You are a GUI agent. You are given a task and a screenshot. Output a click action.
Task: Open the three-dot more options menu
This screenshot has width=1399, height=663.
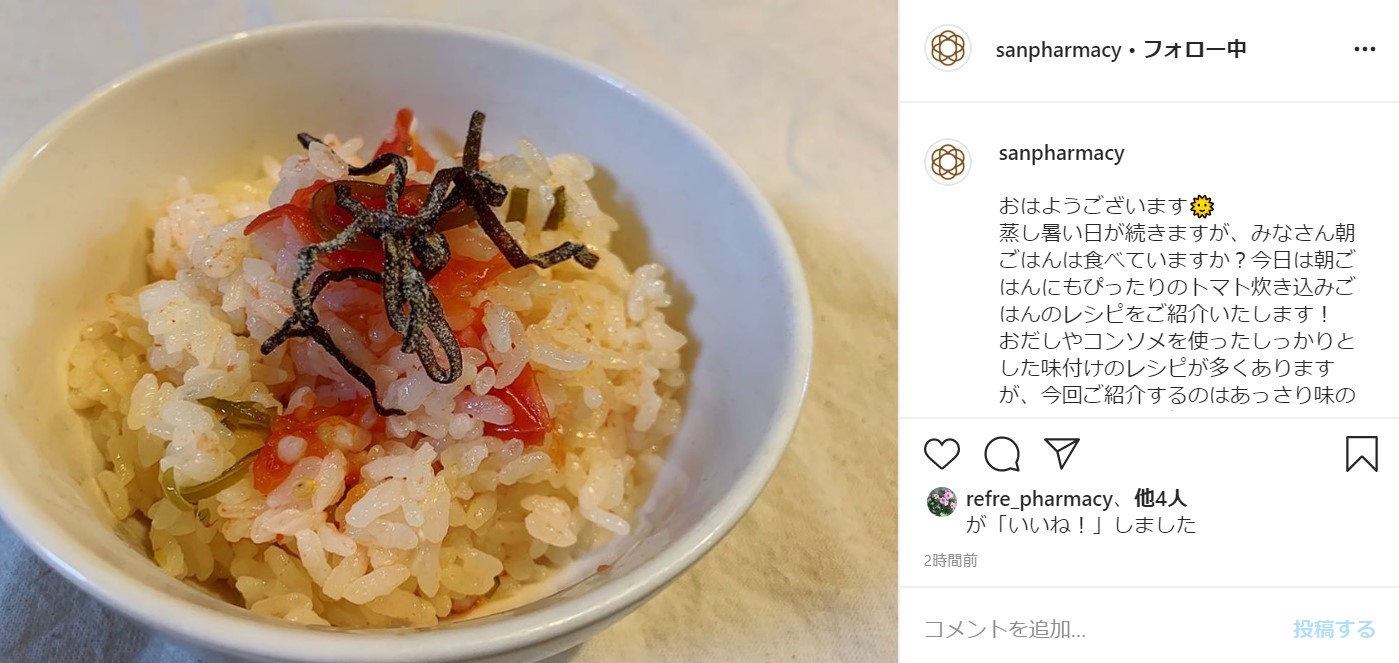pyautogui.click(x=1365, y=49)
